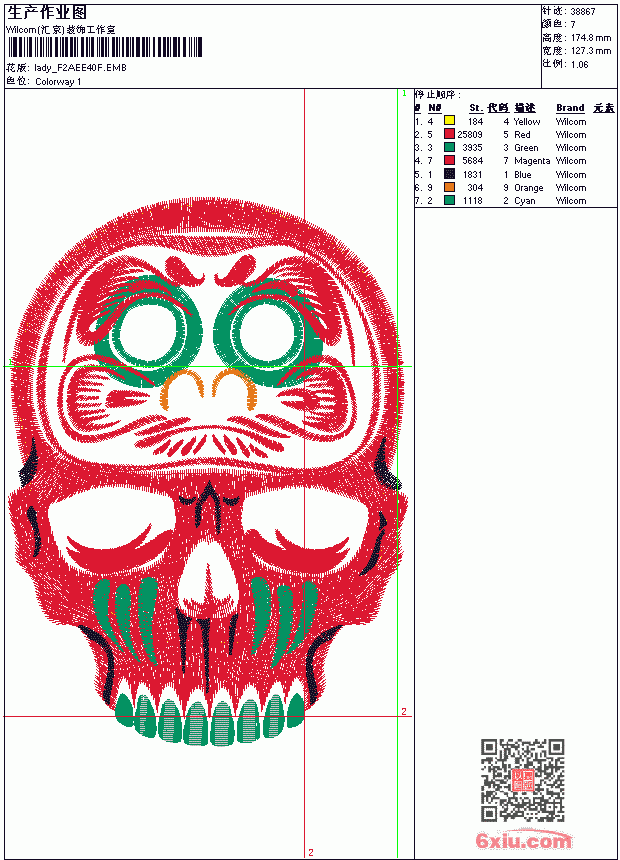620x860 pixels.
Task: Click the stitch count value 38867
Action: pyautogui.click(x=583, y=11)
